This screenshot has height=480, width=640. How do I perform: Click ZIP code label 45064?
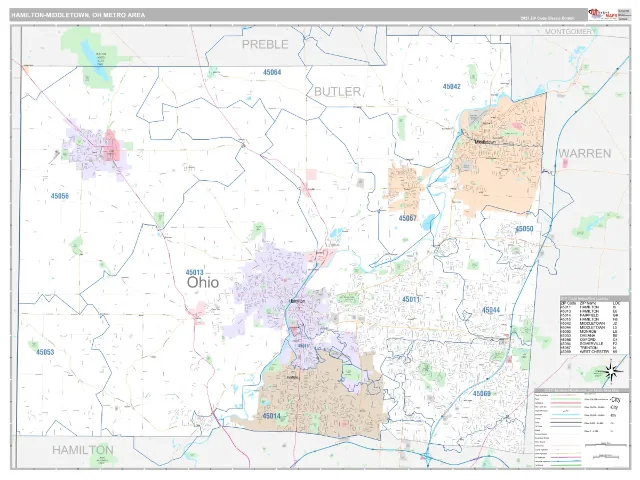tap(272, 72)
